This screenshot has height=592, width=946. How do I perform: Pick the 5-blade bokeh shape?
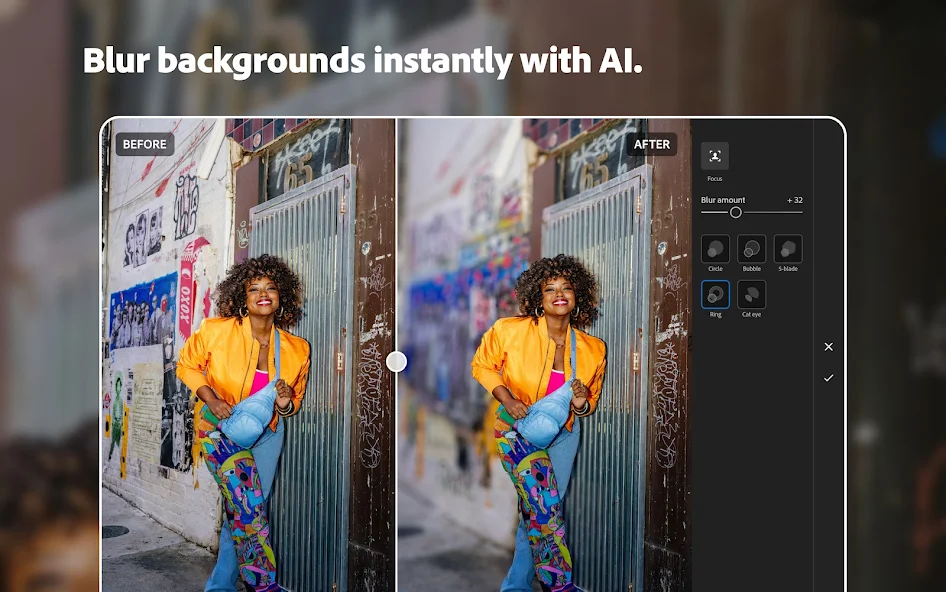[788, 250]
